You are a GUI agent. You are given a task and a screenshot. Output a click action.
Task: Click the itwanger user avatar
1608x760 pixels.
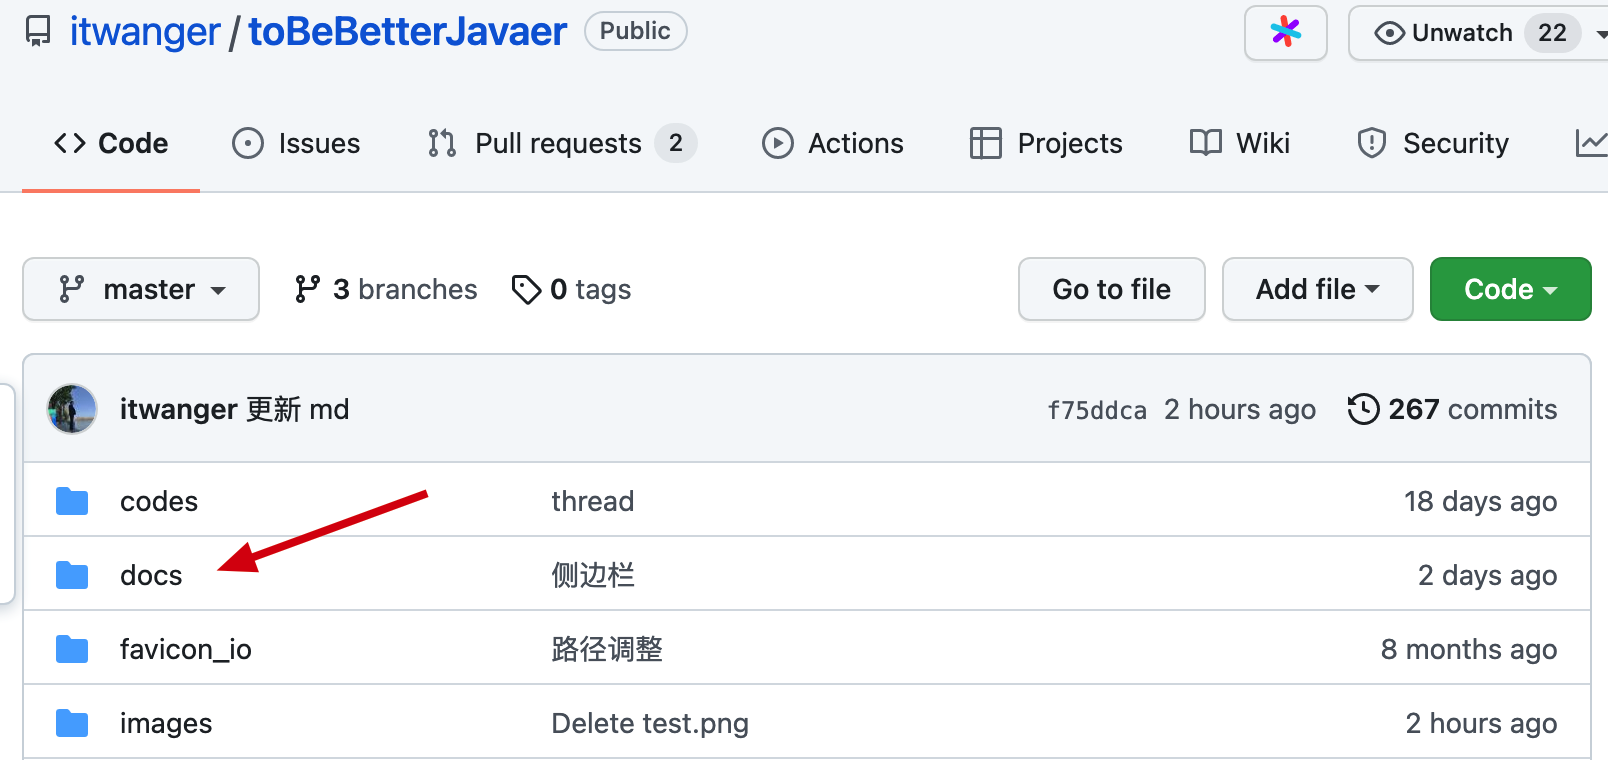[72, 409]
